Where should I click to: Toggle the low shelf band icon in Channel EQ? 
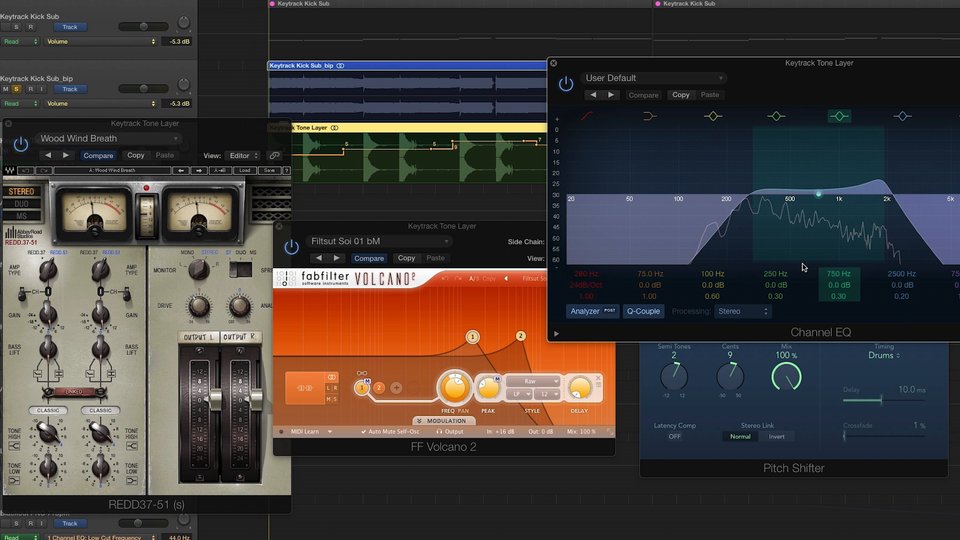point(650,116)
